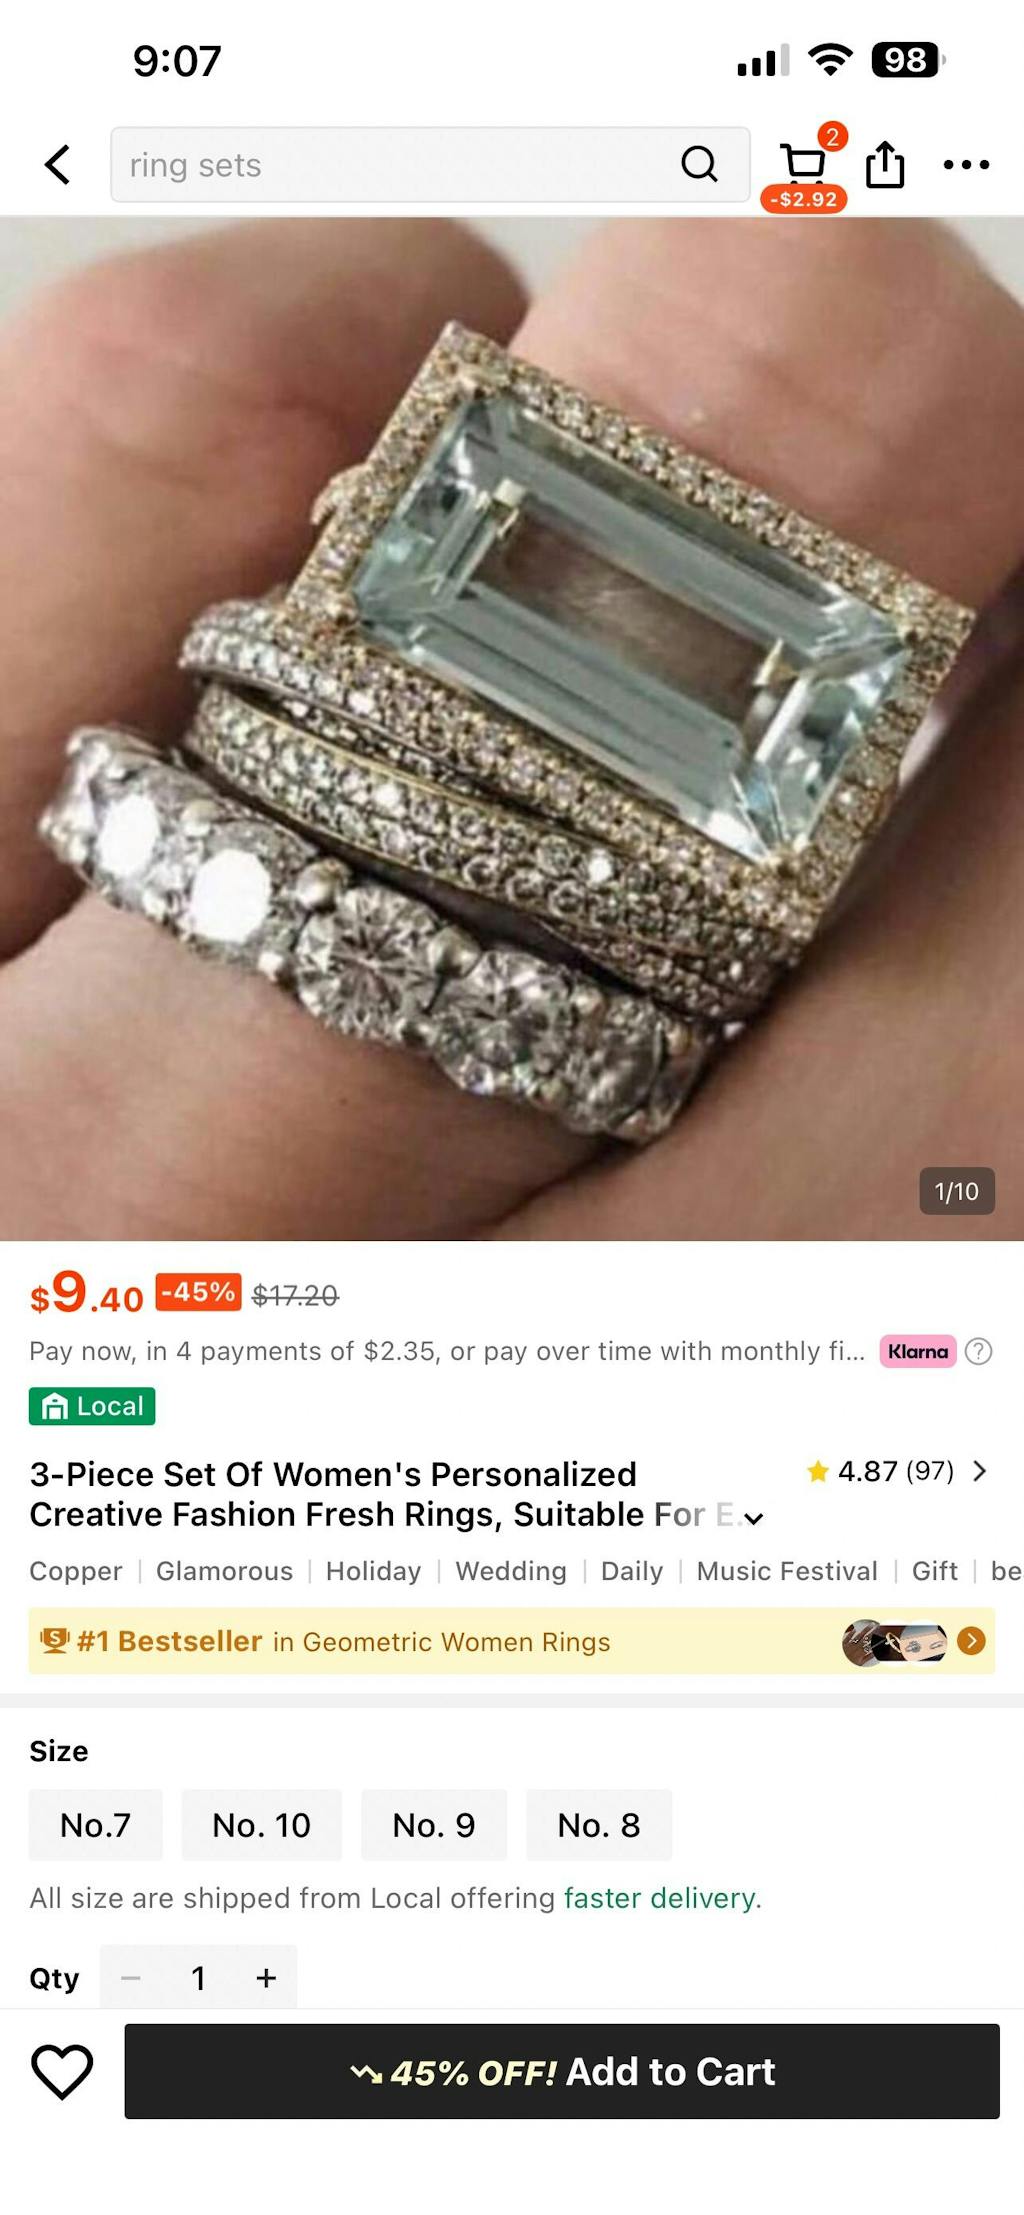1024x2215 pixels.
Task: Add item to wishlist with heart icon
Action: (62, 2071)
